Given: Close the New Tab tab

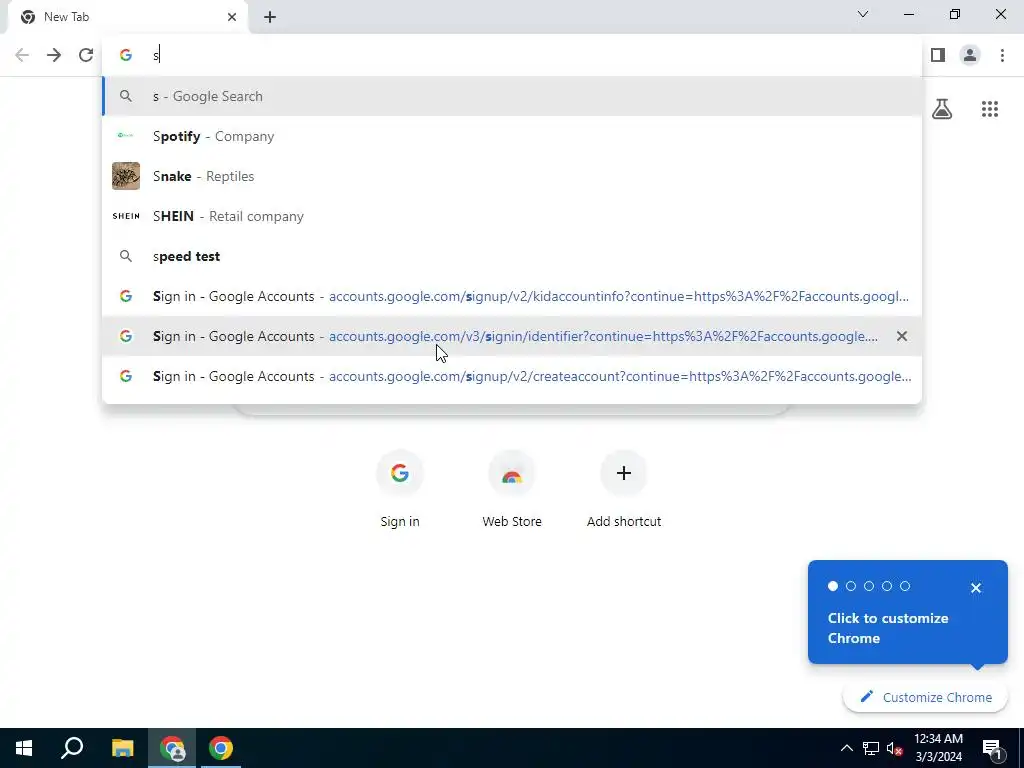Looking at the screenshot, I should point(232,17).
